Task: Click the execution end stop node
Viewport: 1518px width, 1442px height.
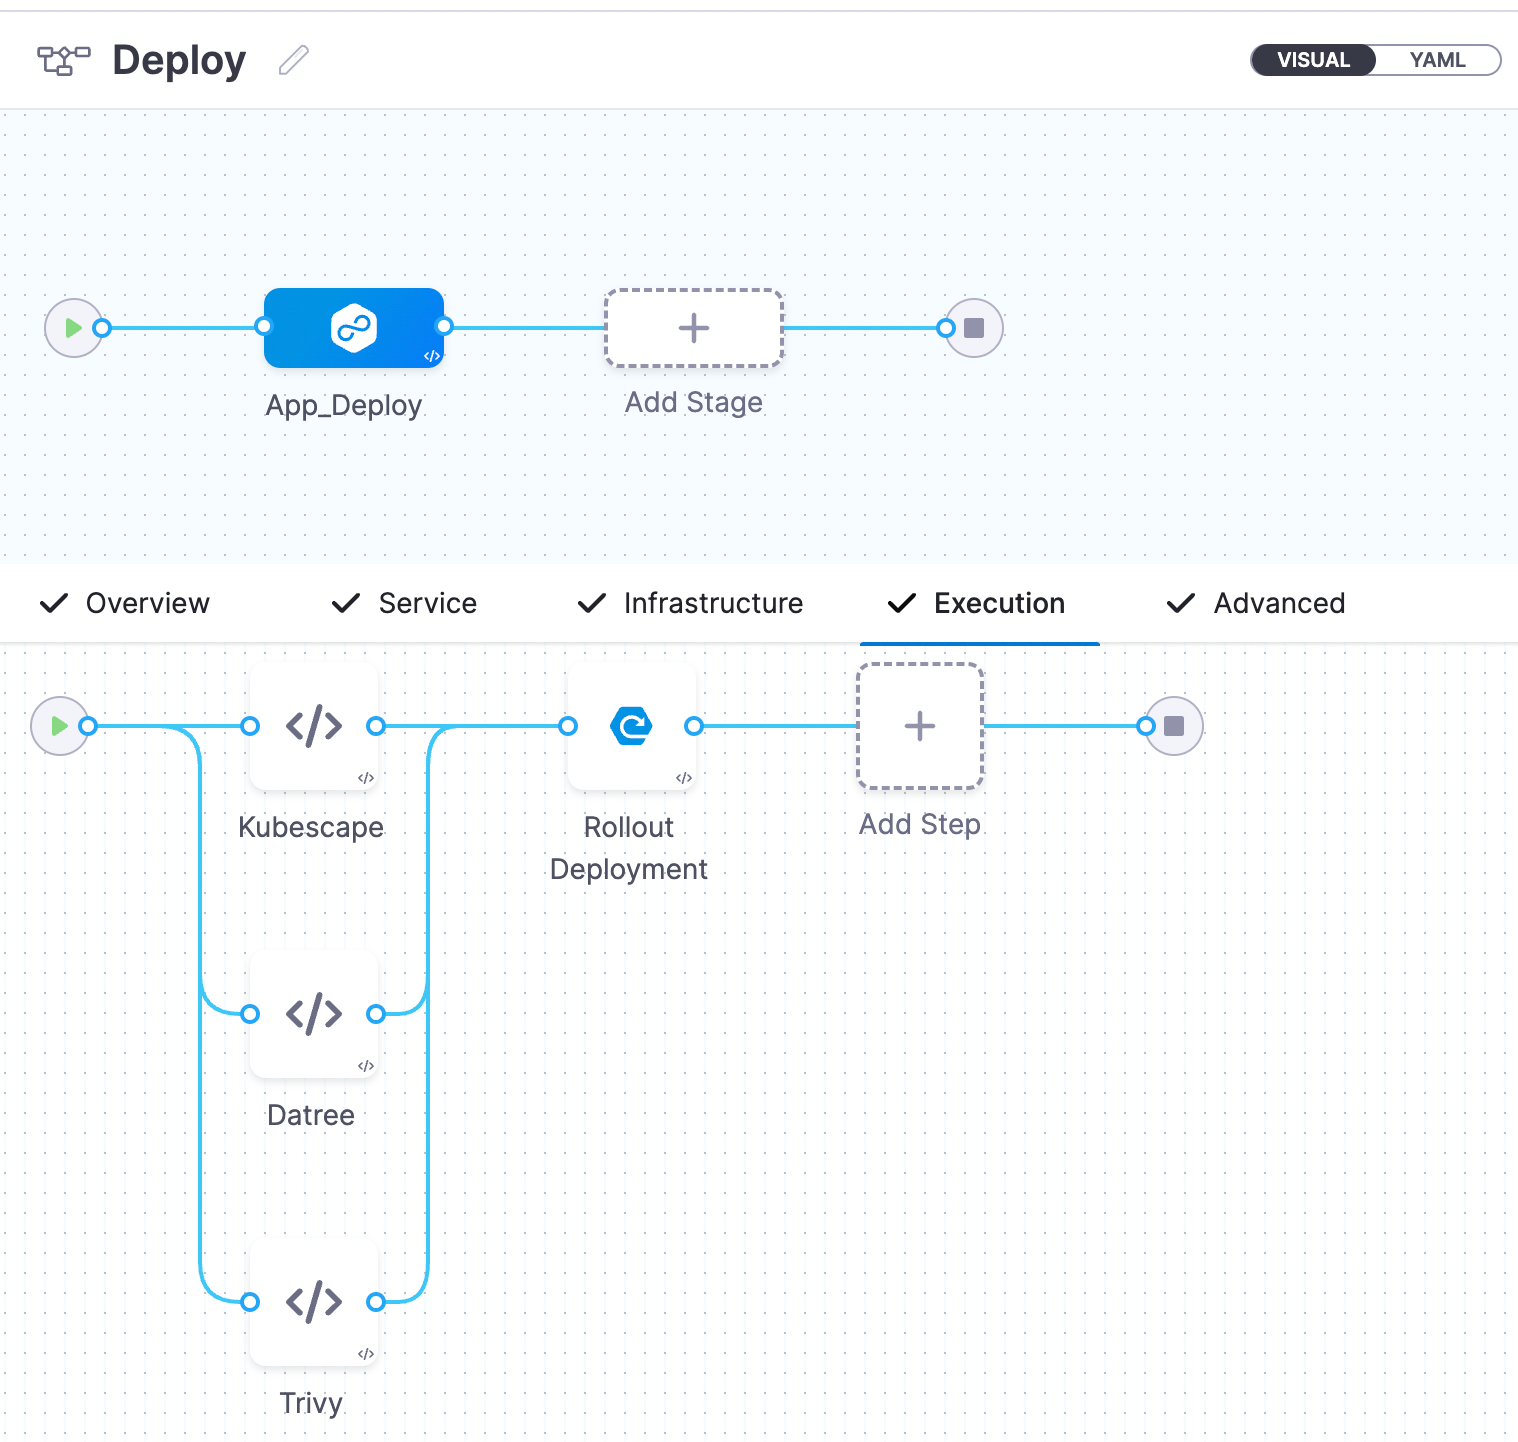Action: [x=1174, y=726]
